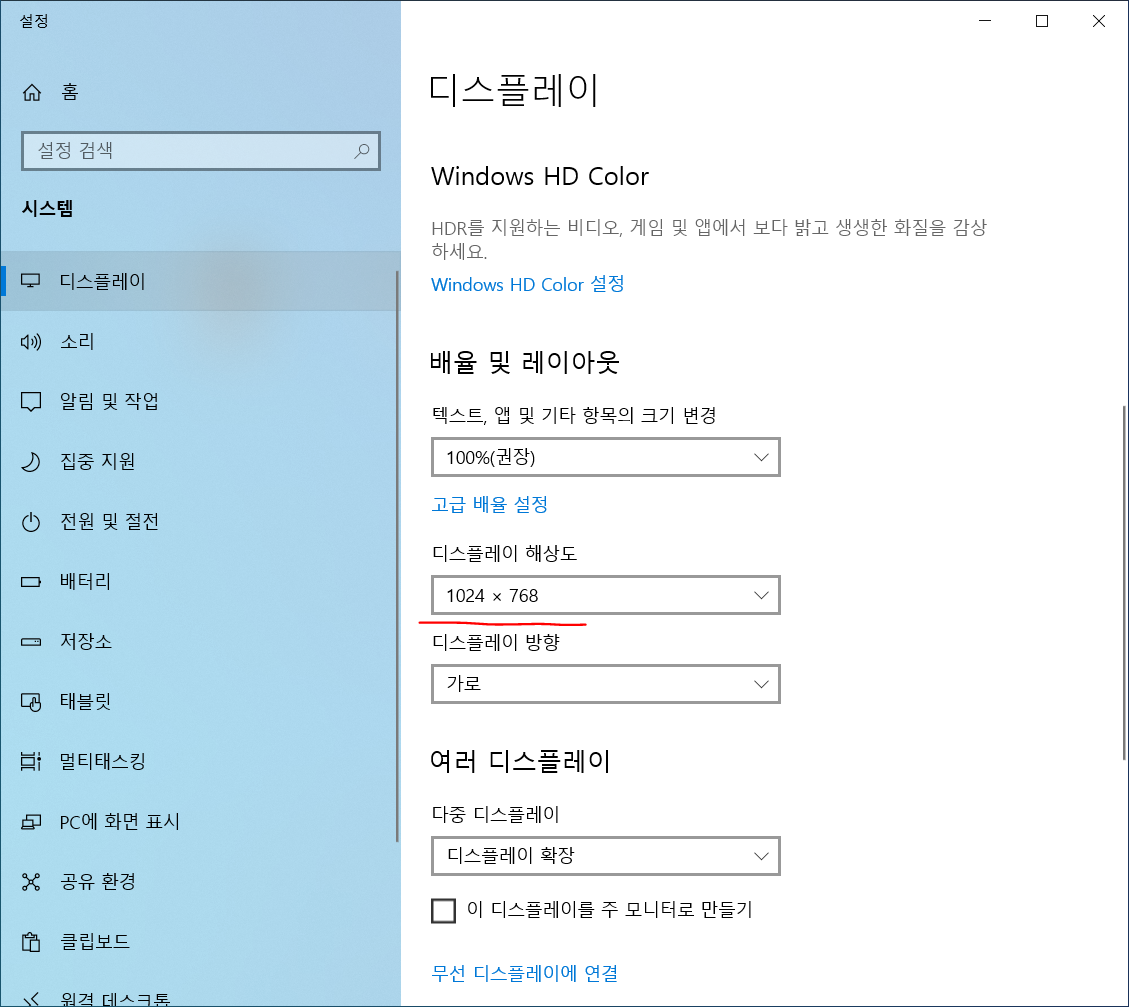Open the 가로 orientation dropdown
1129x1007 pixels.
point(606,684)
